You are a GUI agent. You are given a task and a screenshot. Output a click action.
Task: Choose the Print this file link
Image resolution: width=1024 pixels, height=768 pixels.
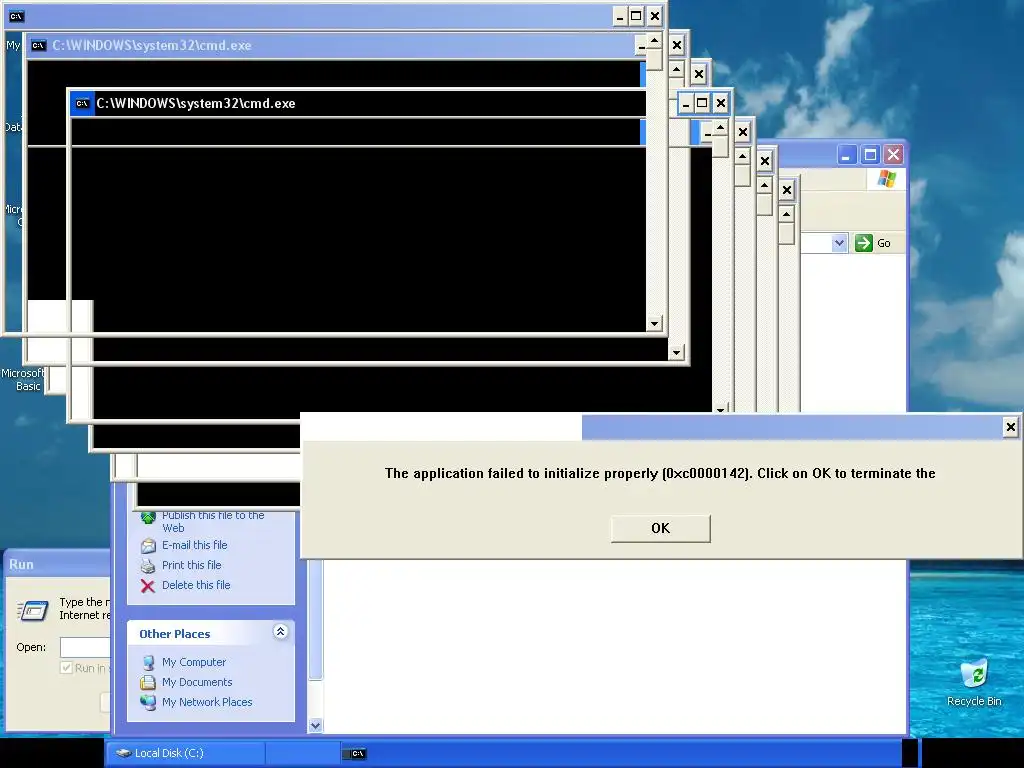(x=191, y=565)
